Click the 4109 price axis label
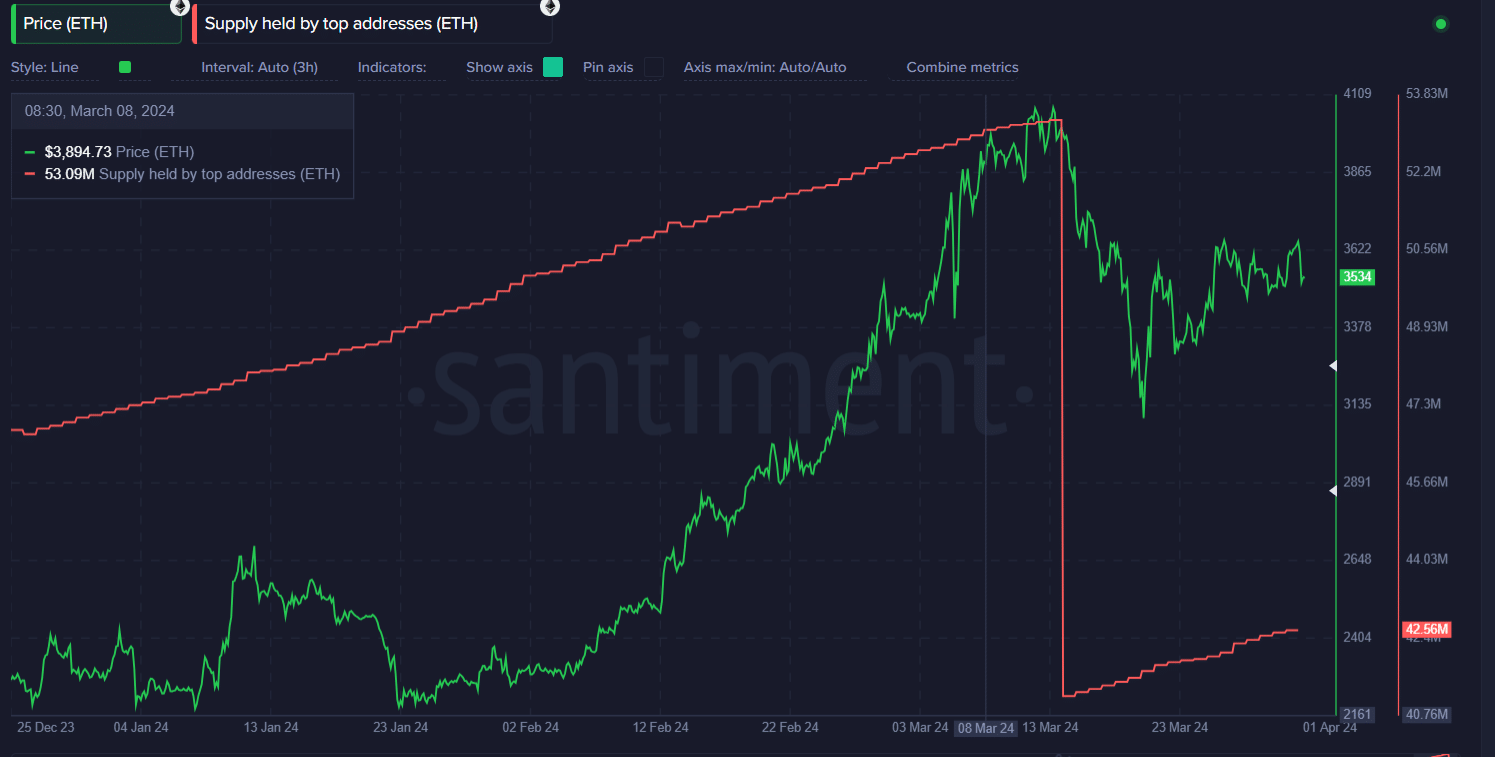Screen dimensions: 1495x757 [x=1357, y=94]
